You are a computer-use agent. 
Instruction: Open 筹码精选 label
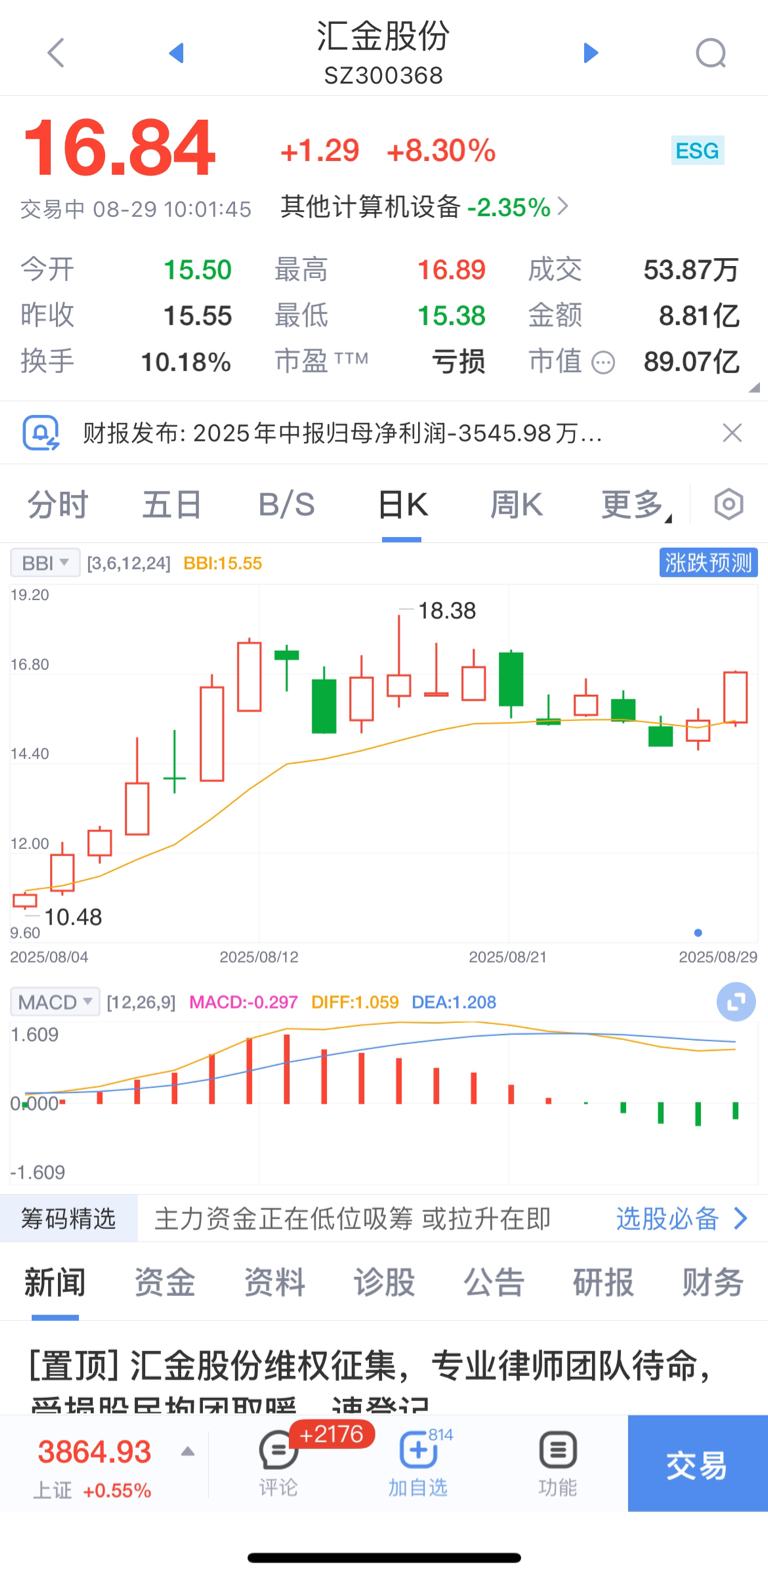pyautogui.click(x=69, y=1219)
